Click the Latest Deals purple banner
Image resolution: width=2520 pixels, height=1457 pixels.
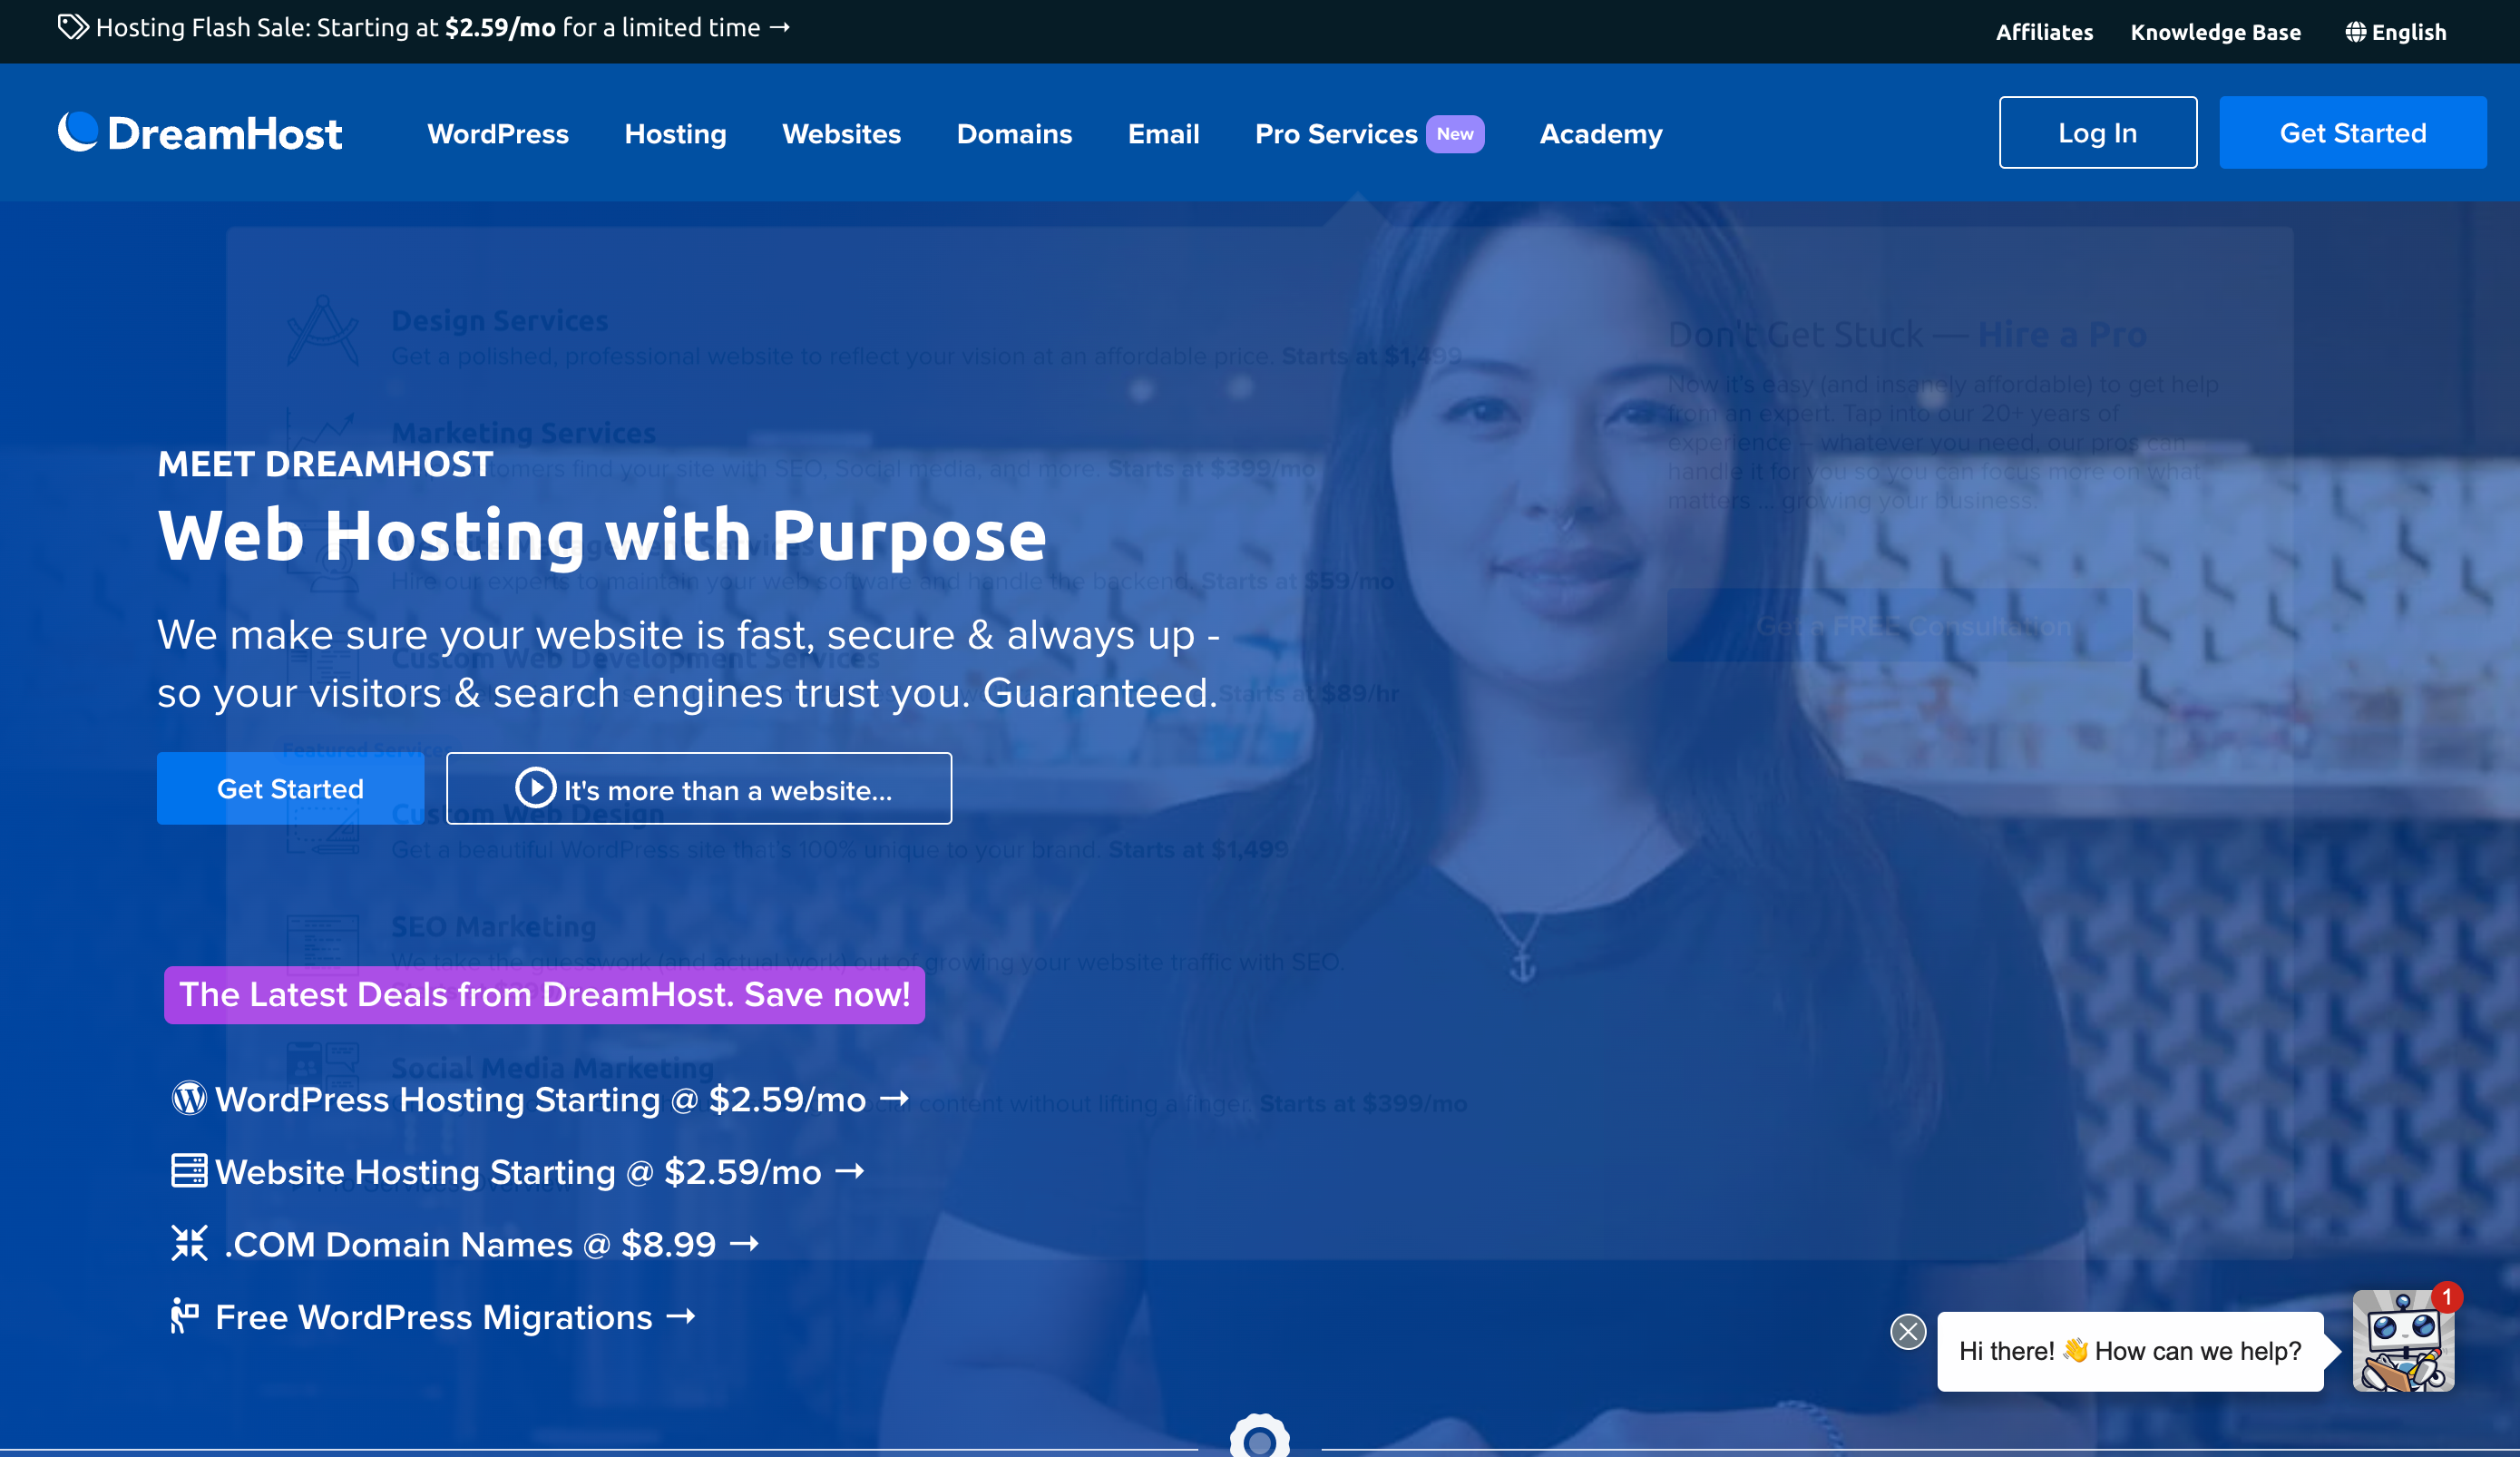544,995
